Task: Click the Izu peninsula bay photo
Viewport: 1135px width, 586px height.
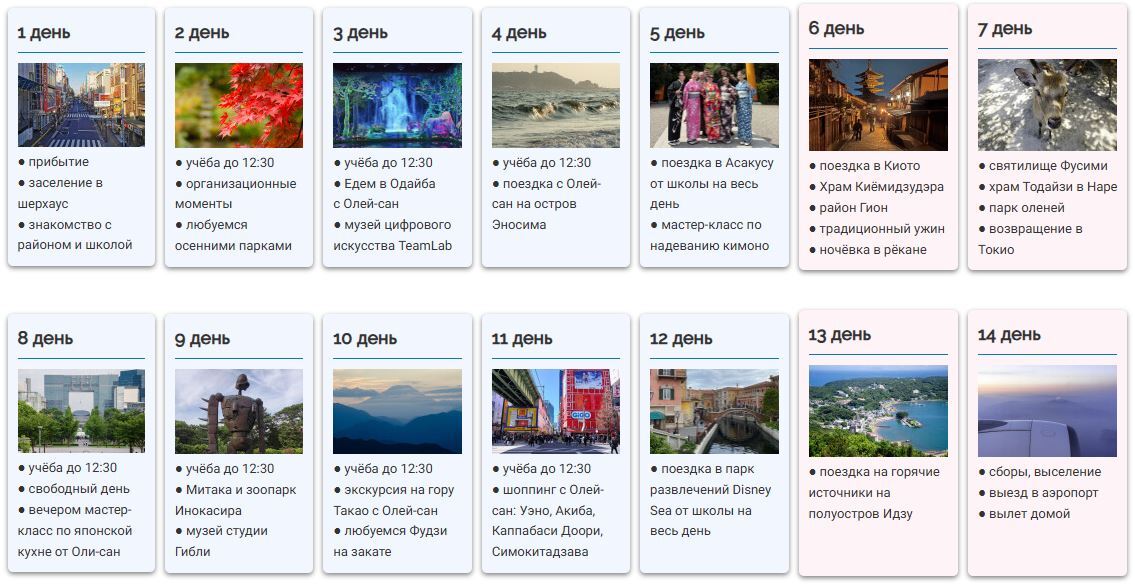Action: coord(878,411)
